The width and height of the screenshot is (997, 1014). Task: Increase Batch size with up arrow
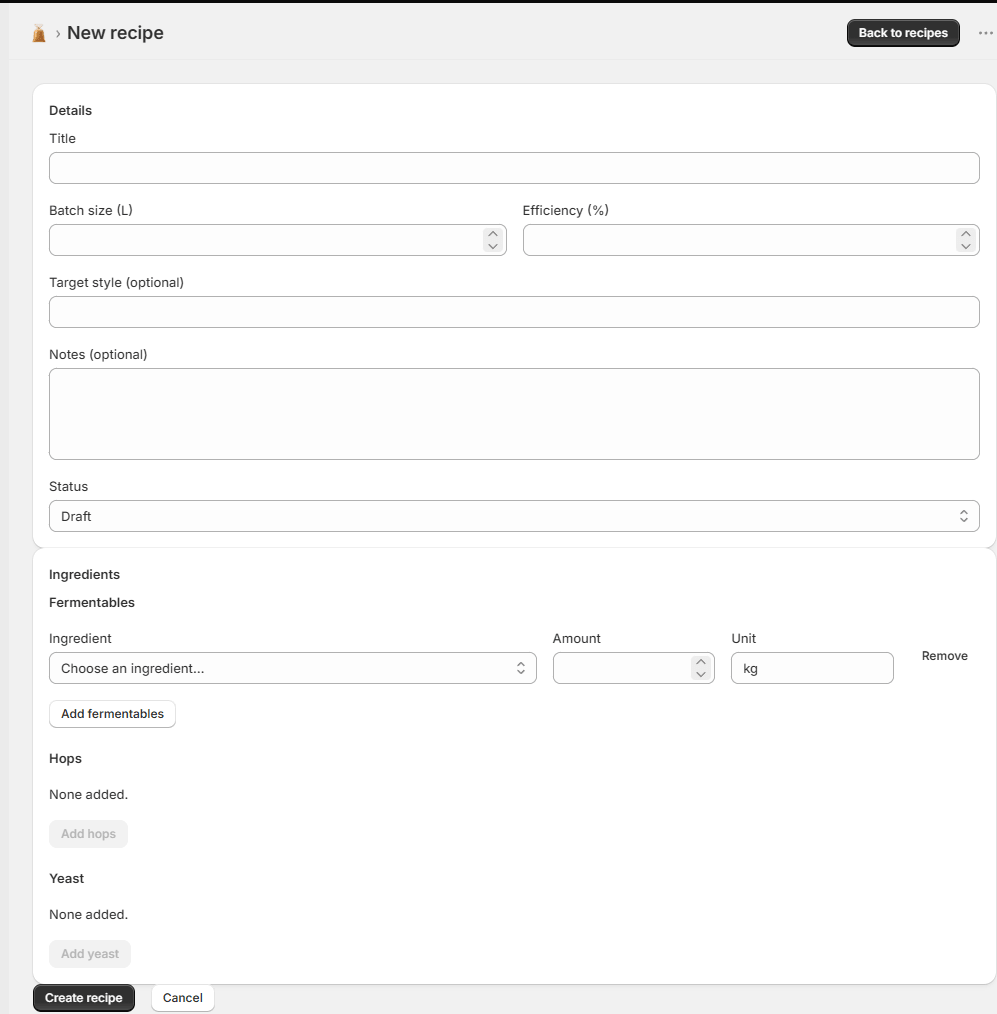[x=493, y=234]
